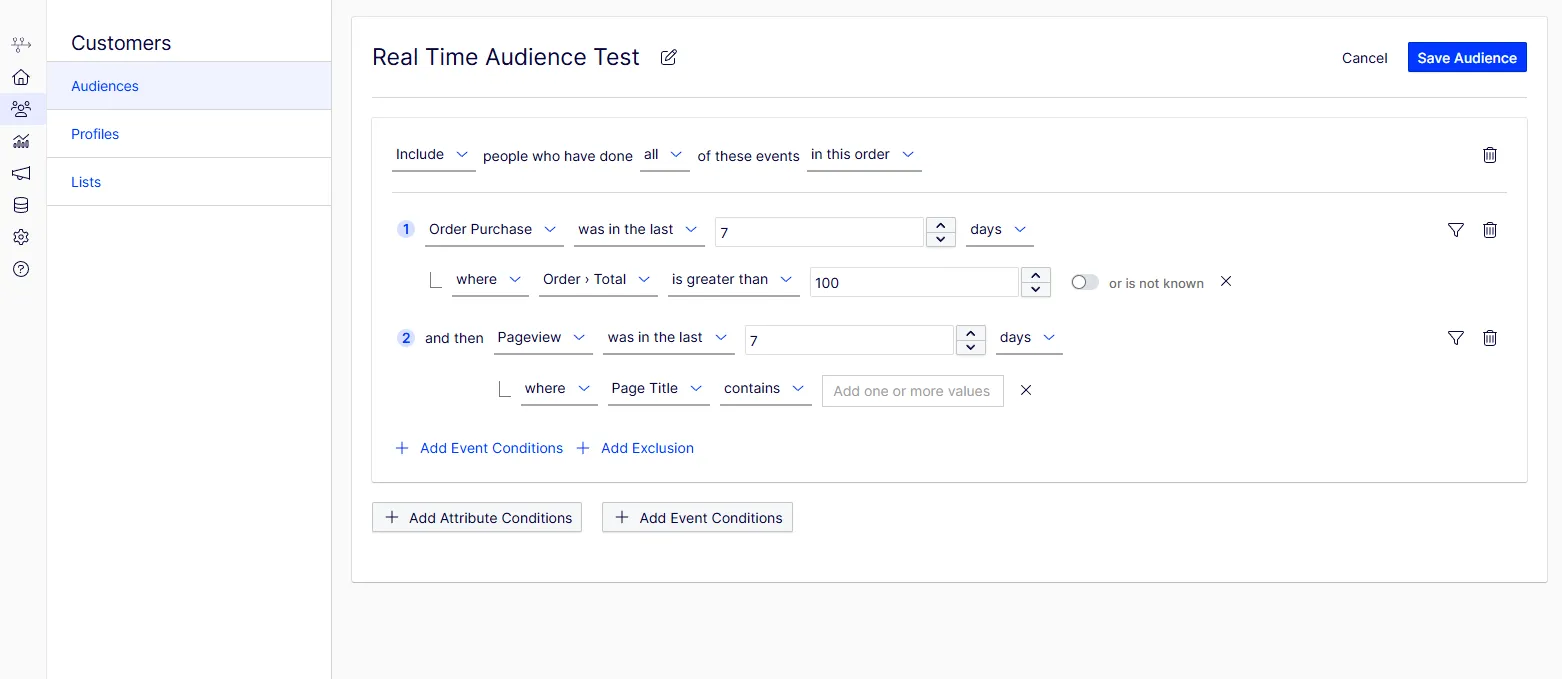Open the Pageview event dropdown
The height and width of the screenshot is (679, 1562).
543,338
